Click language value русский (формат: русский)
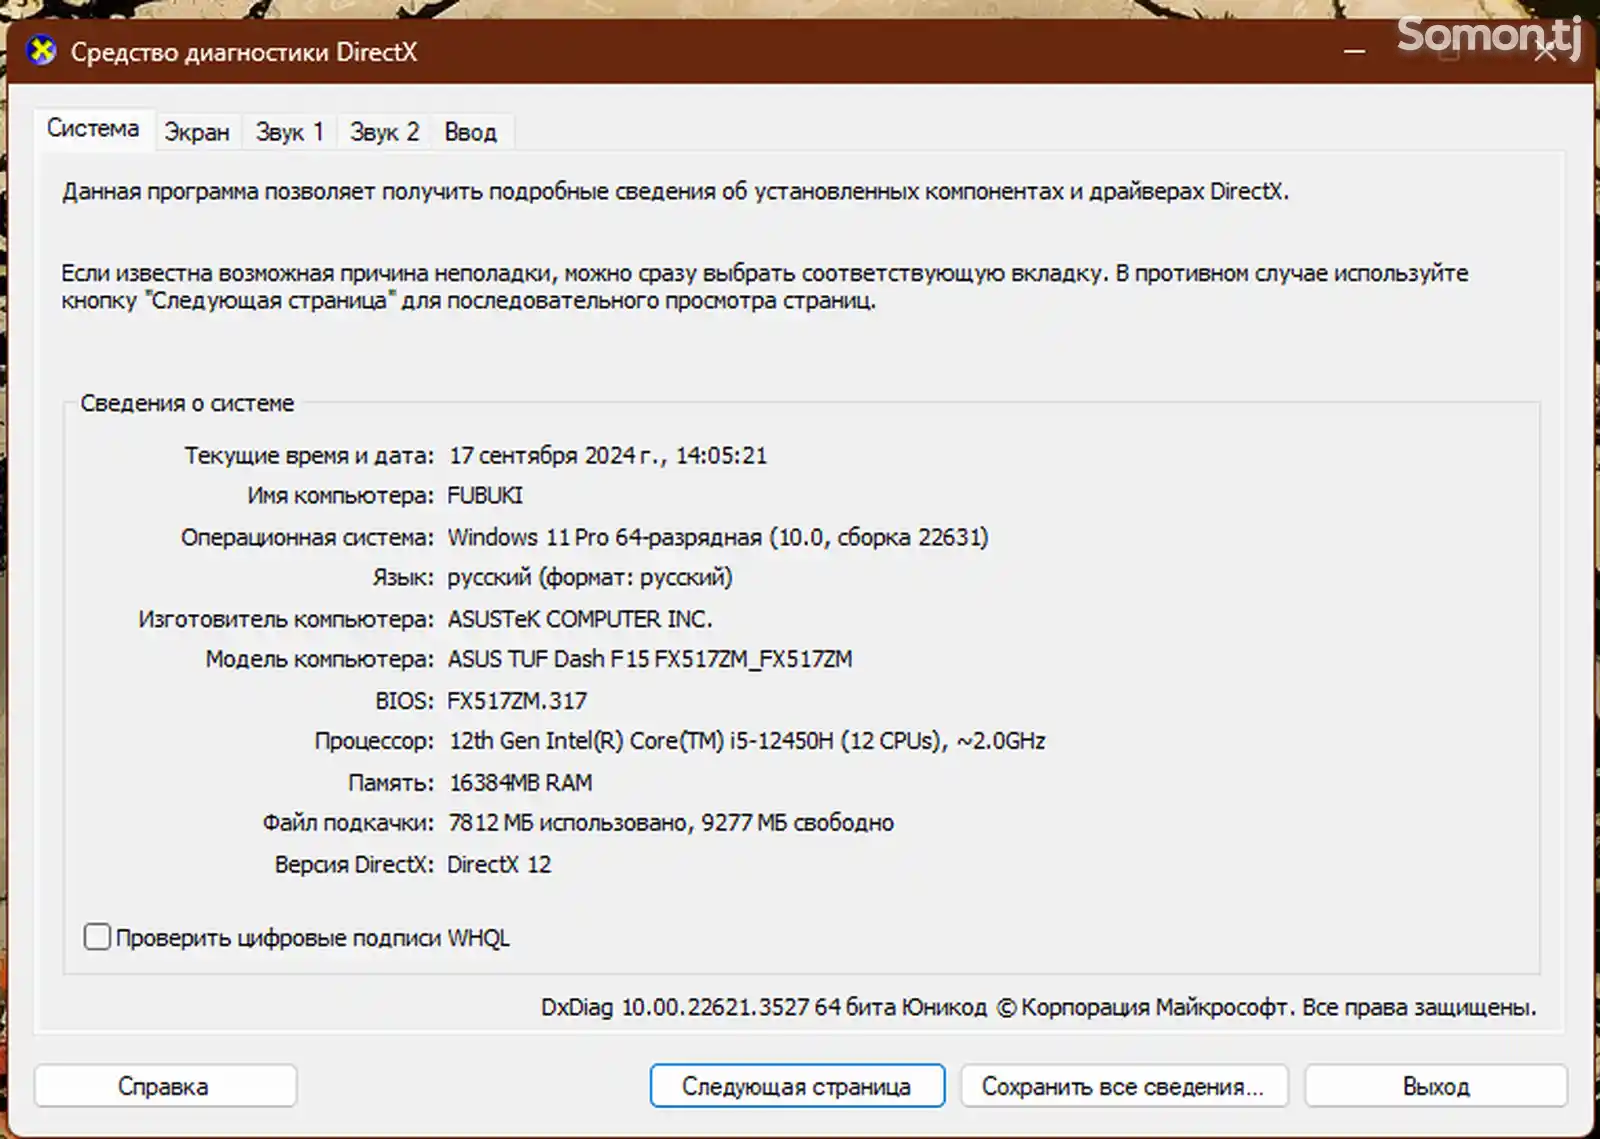This screenshot has height=1139, width=1600. pyautogui.click(x=590, y=578)
